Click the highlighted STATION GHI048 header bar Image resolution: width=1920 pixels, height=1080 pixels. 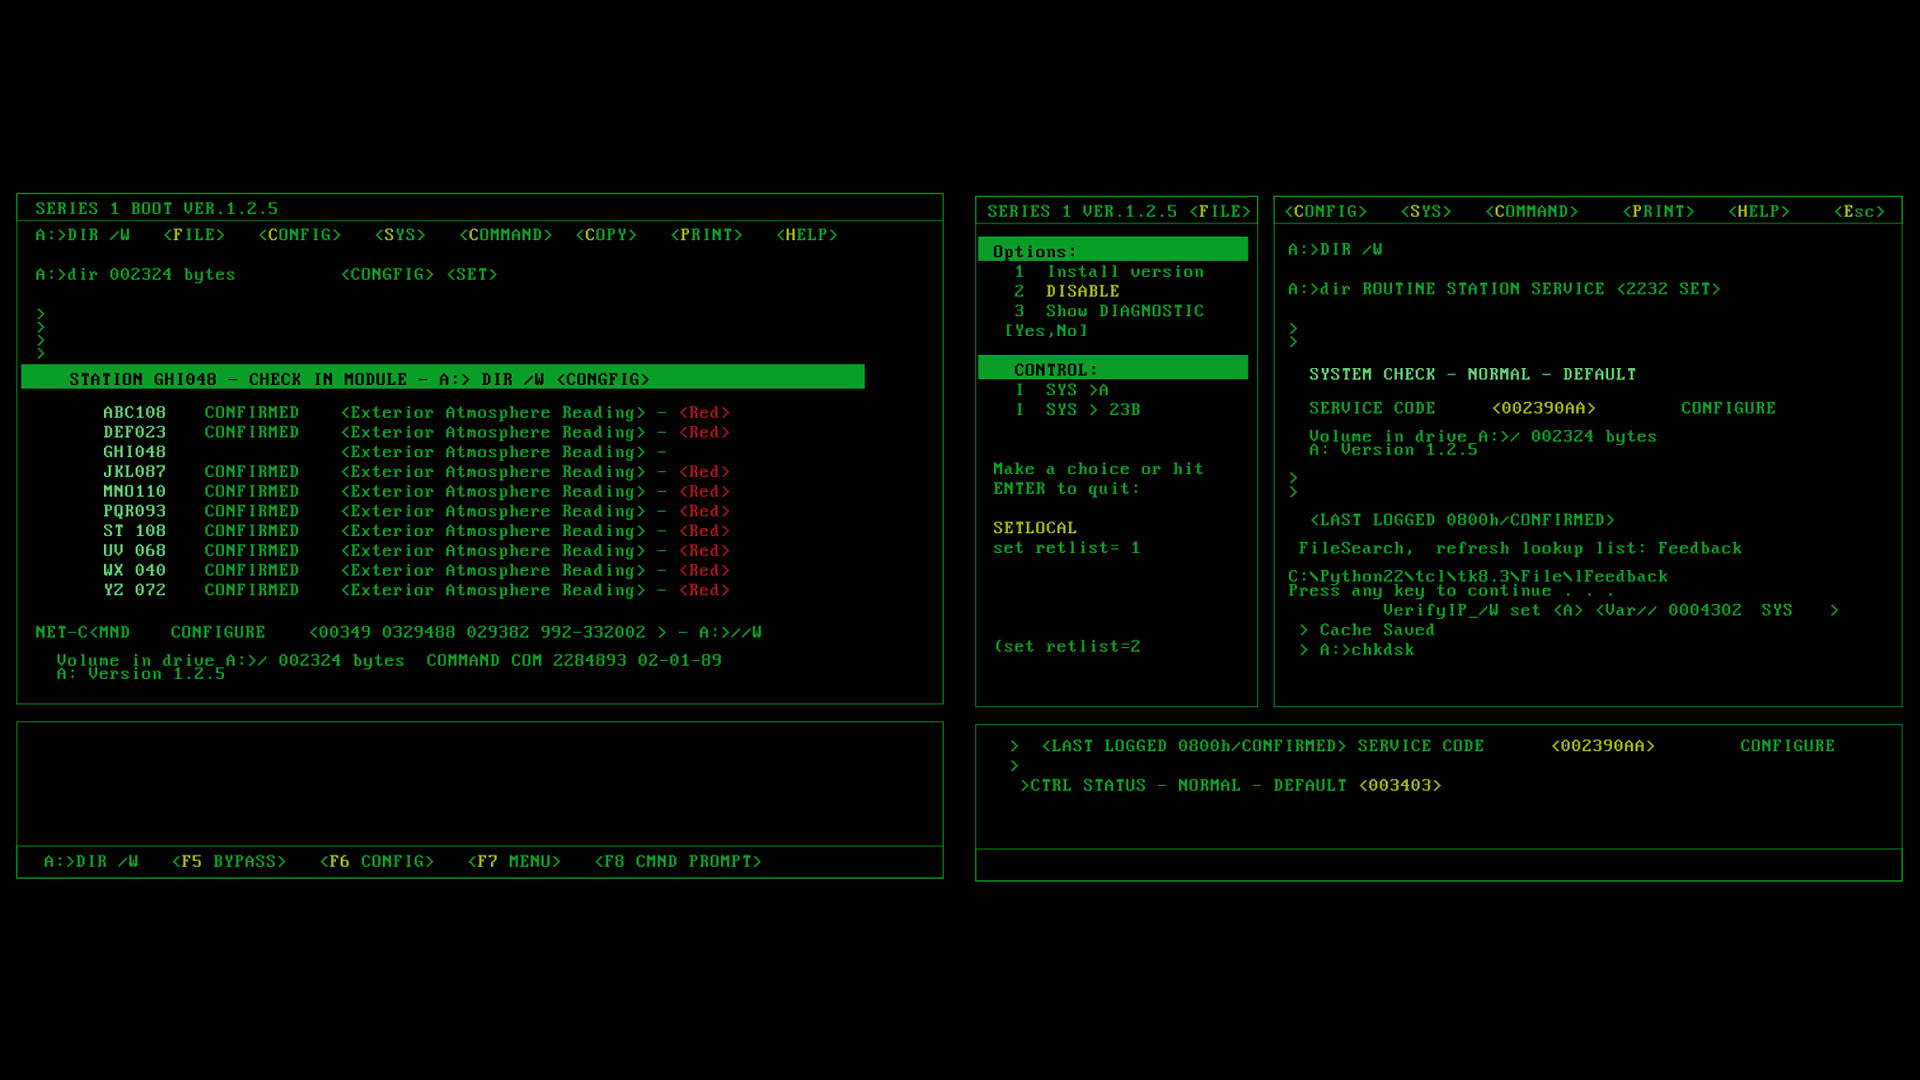(x=442, y=378)
